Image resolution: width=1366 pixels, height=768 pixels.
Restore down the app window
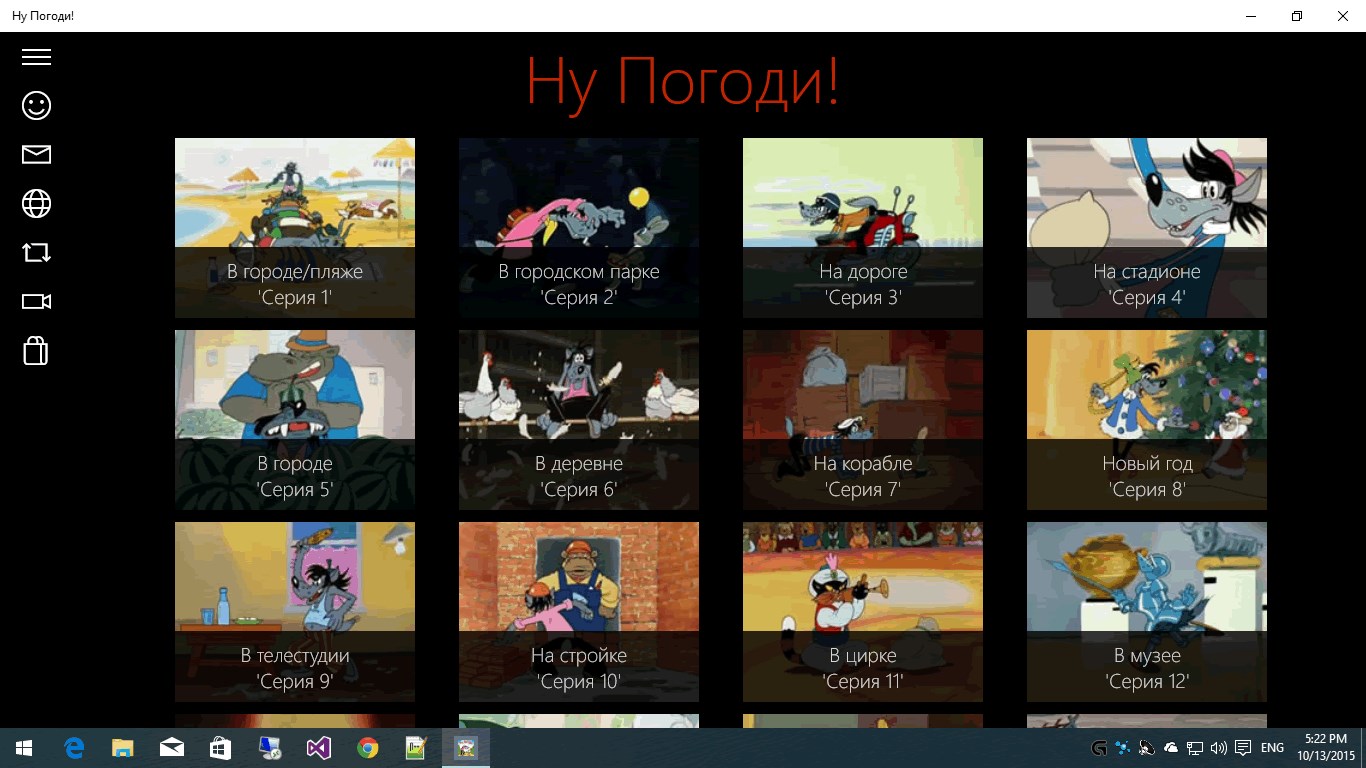(x=1297, y=16)
